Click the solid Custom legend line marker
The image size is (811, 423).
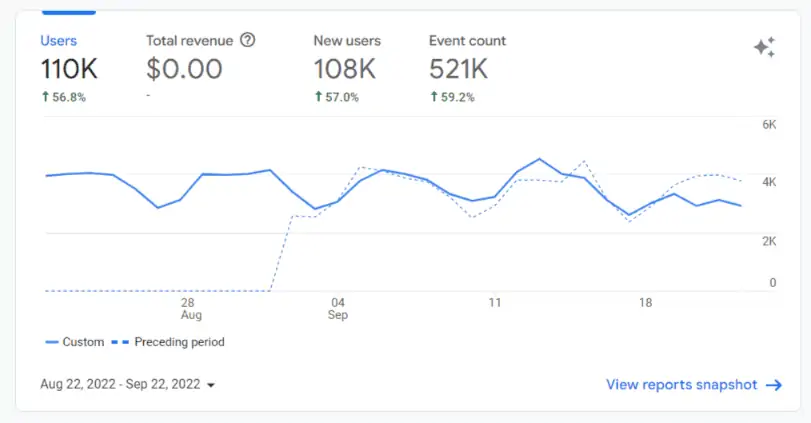coord(52,342)
